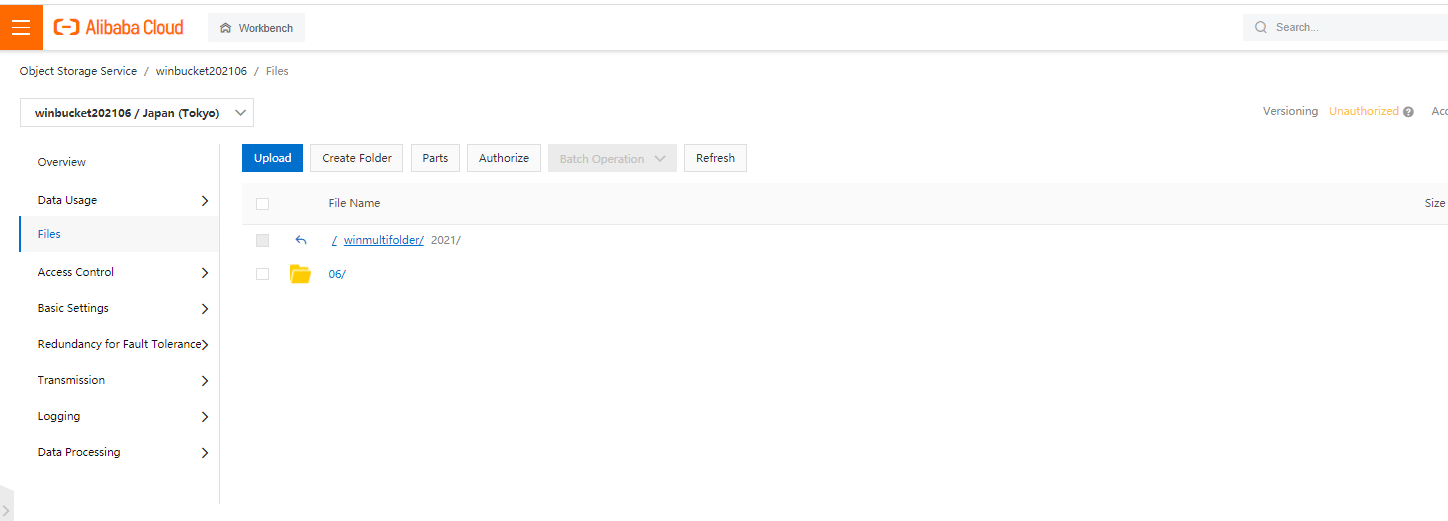Click the File Name column header

tap(354, 203)
